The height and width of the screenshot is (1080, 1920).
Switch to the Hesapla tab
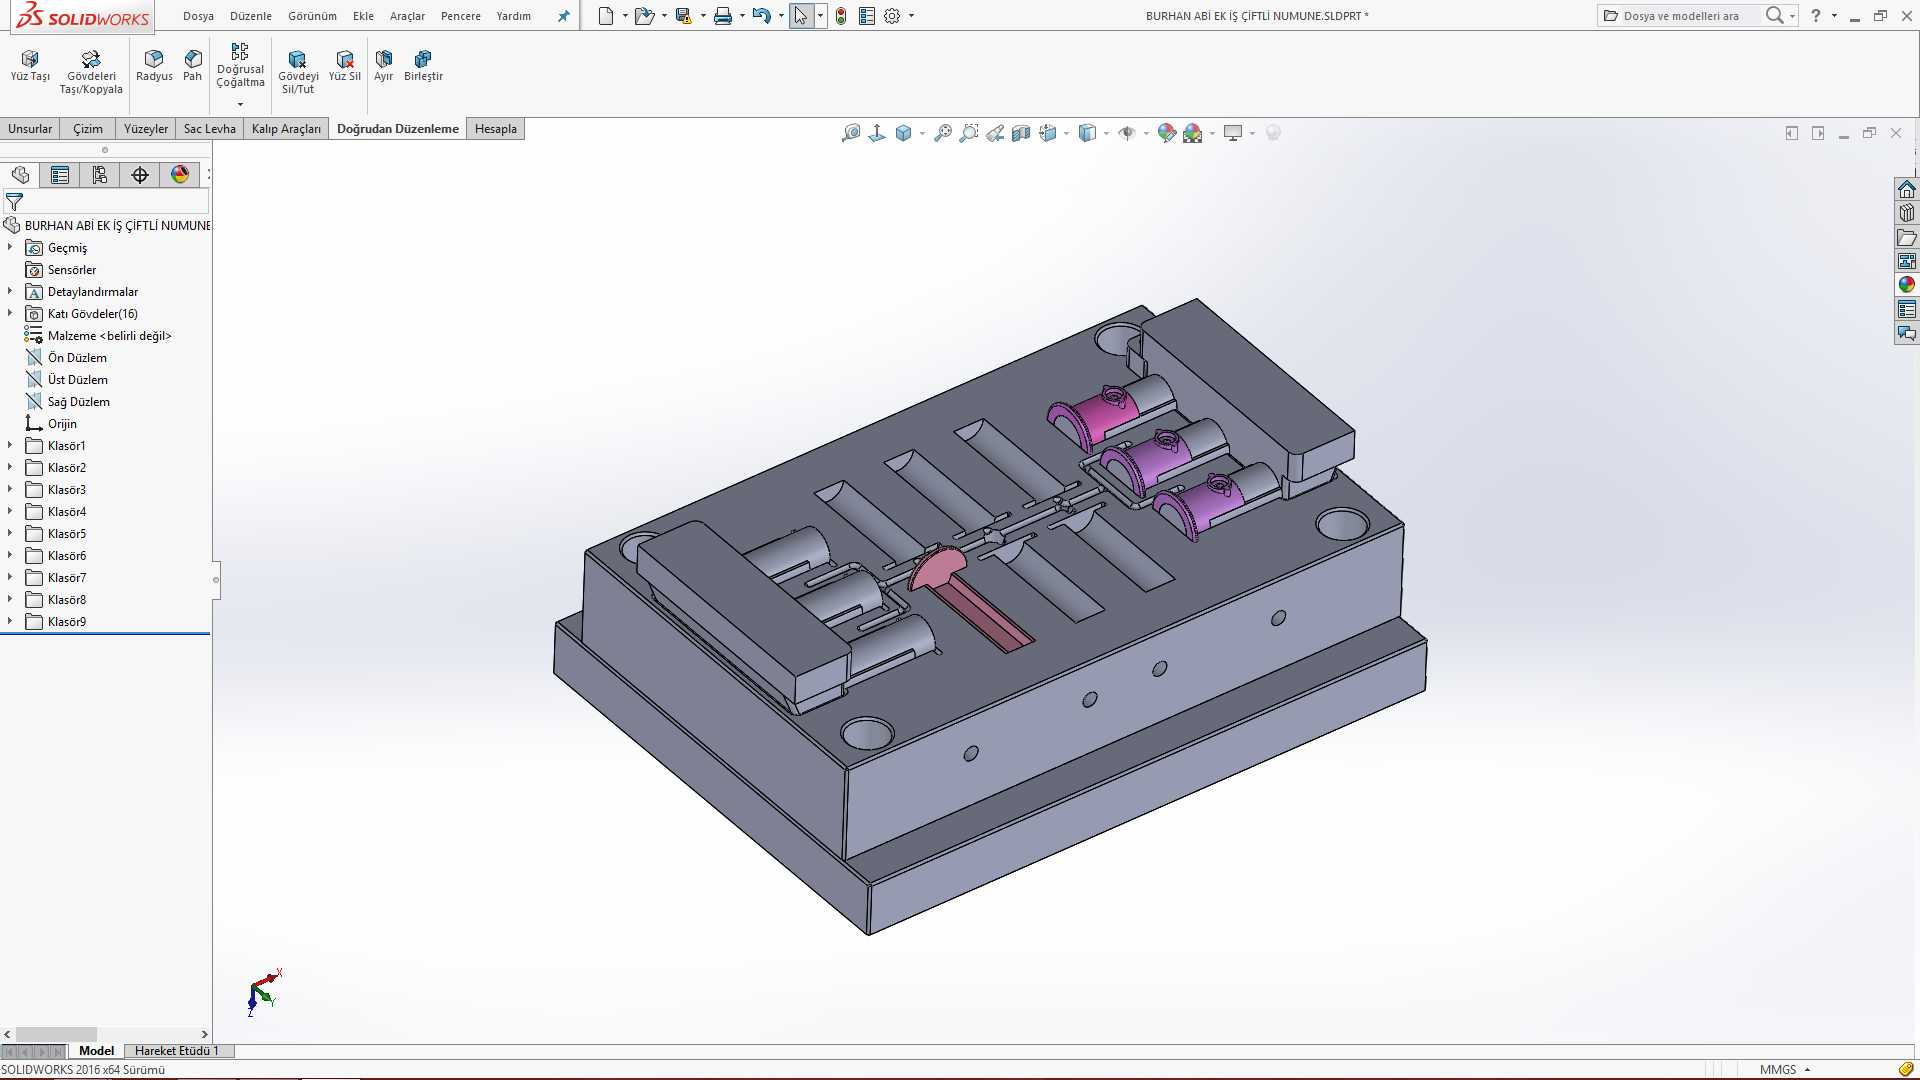496,129
